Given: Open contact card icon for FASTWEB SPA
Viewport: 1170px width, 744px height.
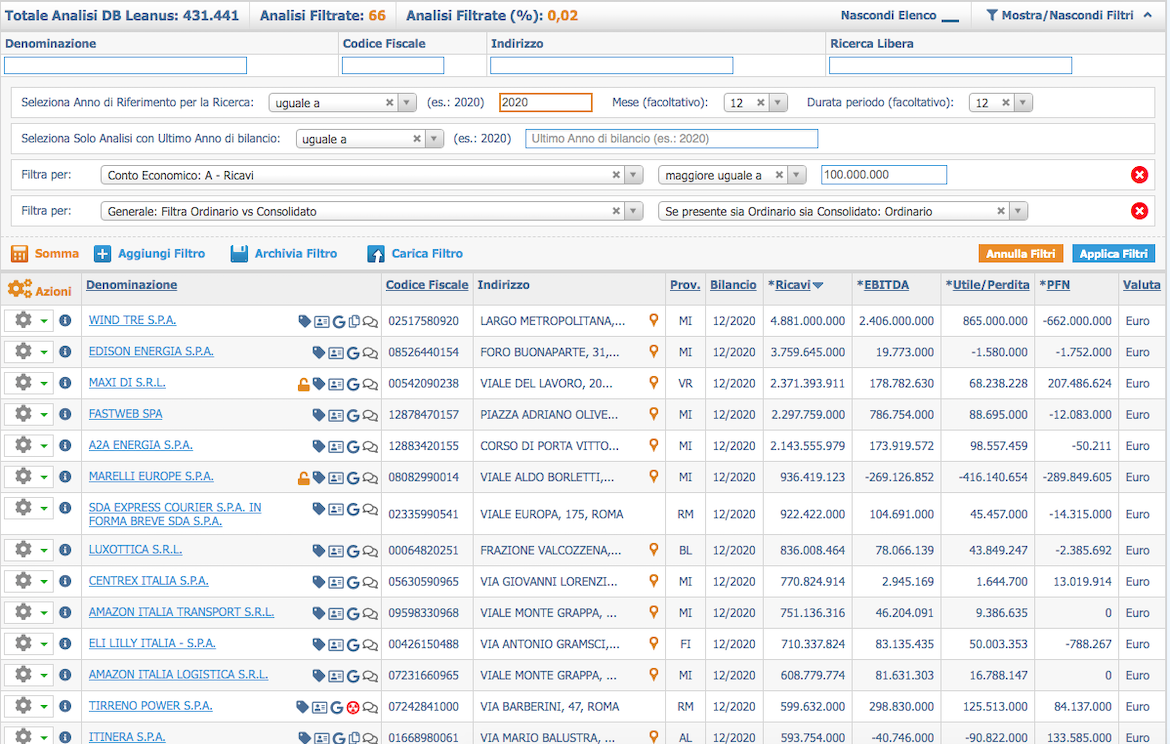Looking at the screenshot, I should tap(336, 416).
